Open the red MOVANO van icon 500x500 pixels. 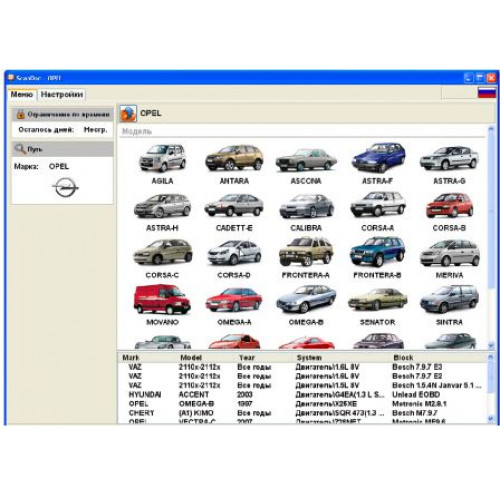162,299
